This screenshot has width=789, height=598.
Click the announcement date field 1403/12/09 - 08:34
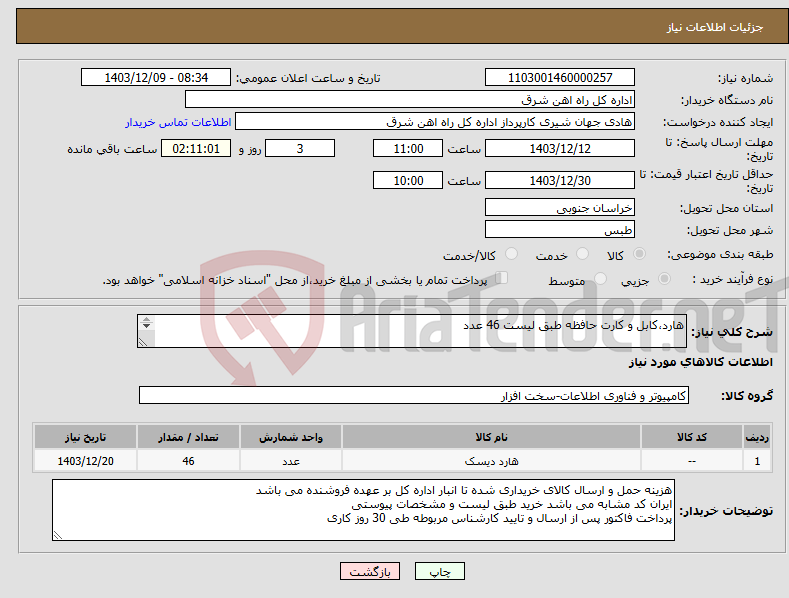pyautogui.click(x=156, y=78)
